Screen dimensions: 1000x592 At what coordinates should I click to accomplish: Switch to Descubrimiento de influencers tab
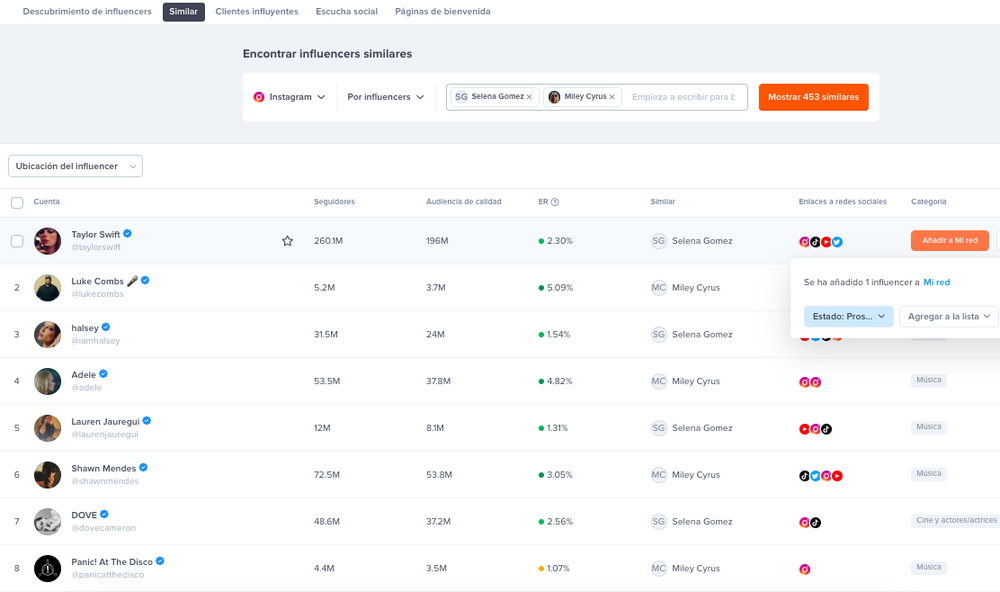87,11
